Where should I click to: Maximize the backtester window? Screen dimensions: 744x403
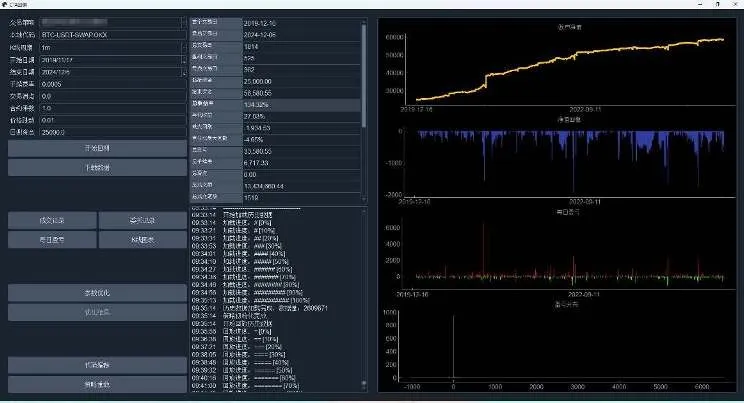pos(718,4)
